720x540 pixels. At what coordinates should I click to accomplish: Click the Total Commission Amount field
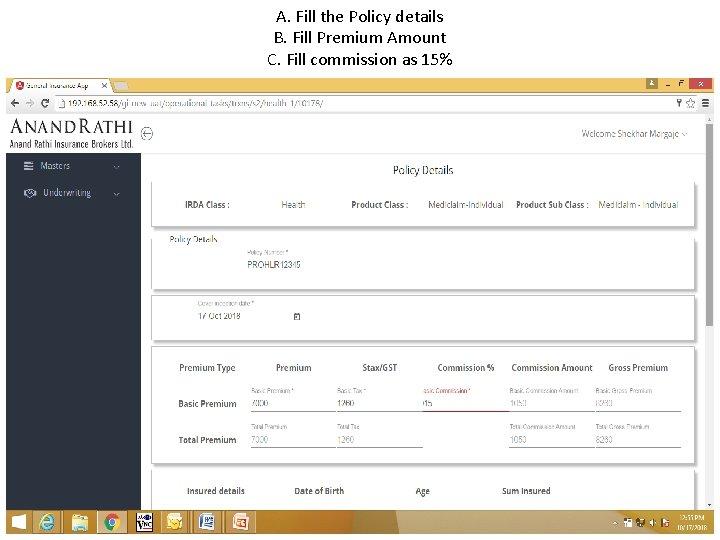point(551,439)
